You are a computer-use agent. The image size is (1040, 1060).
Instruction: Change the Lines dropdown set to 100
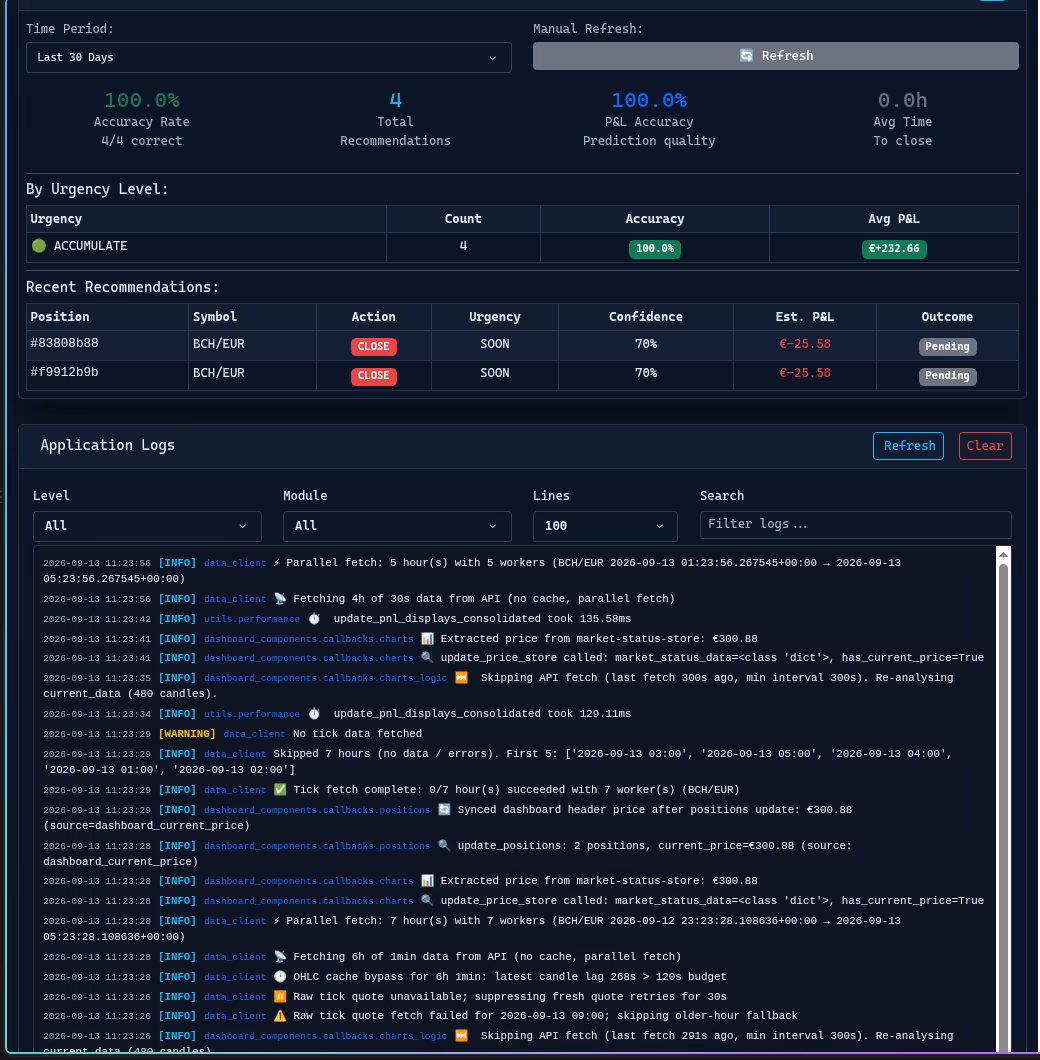click(x=605, y=526)
